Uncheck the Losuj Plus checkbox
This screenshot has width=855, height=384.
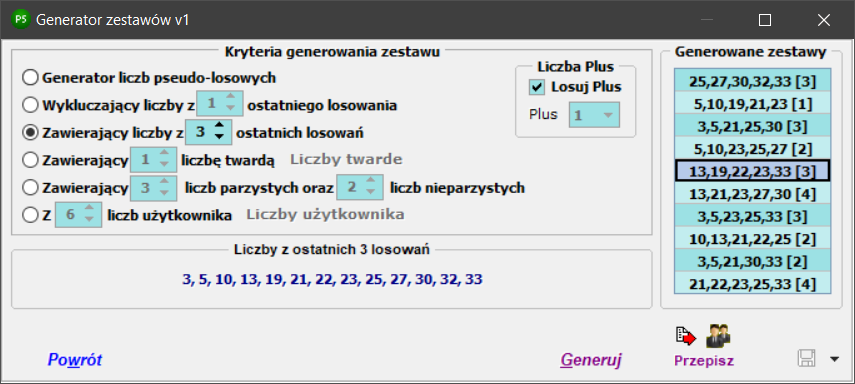(537, 87)
